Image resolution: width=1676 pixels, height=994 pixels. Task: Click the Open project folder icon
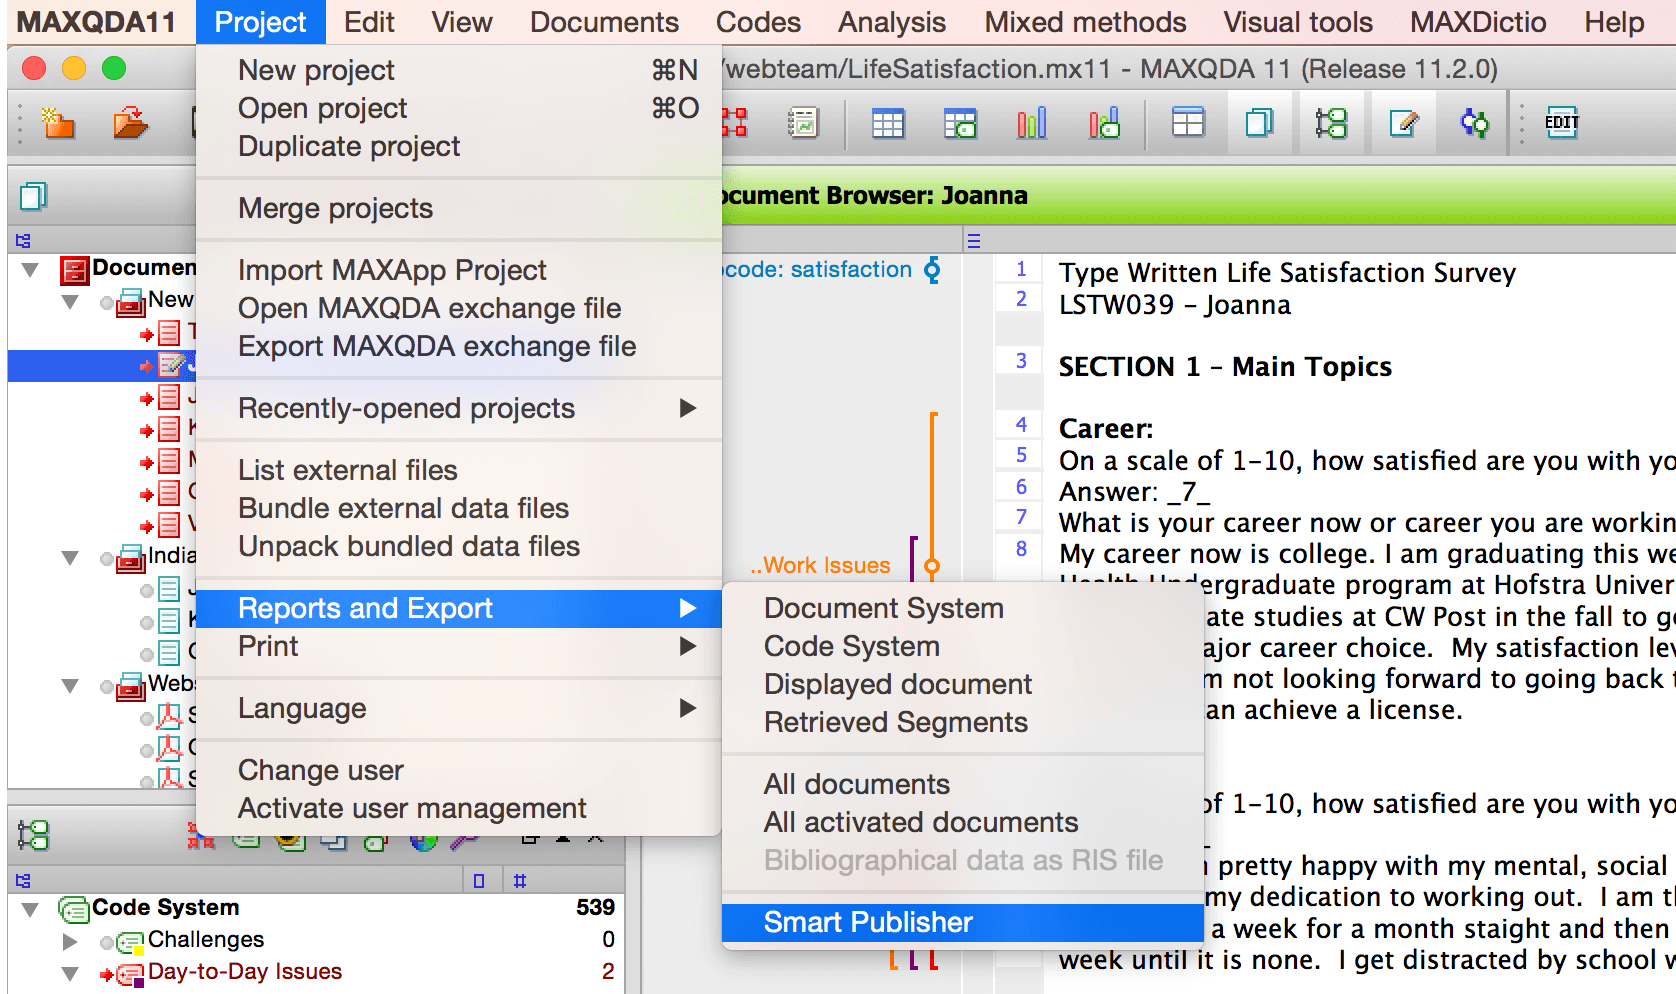[x=130, y=123]
